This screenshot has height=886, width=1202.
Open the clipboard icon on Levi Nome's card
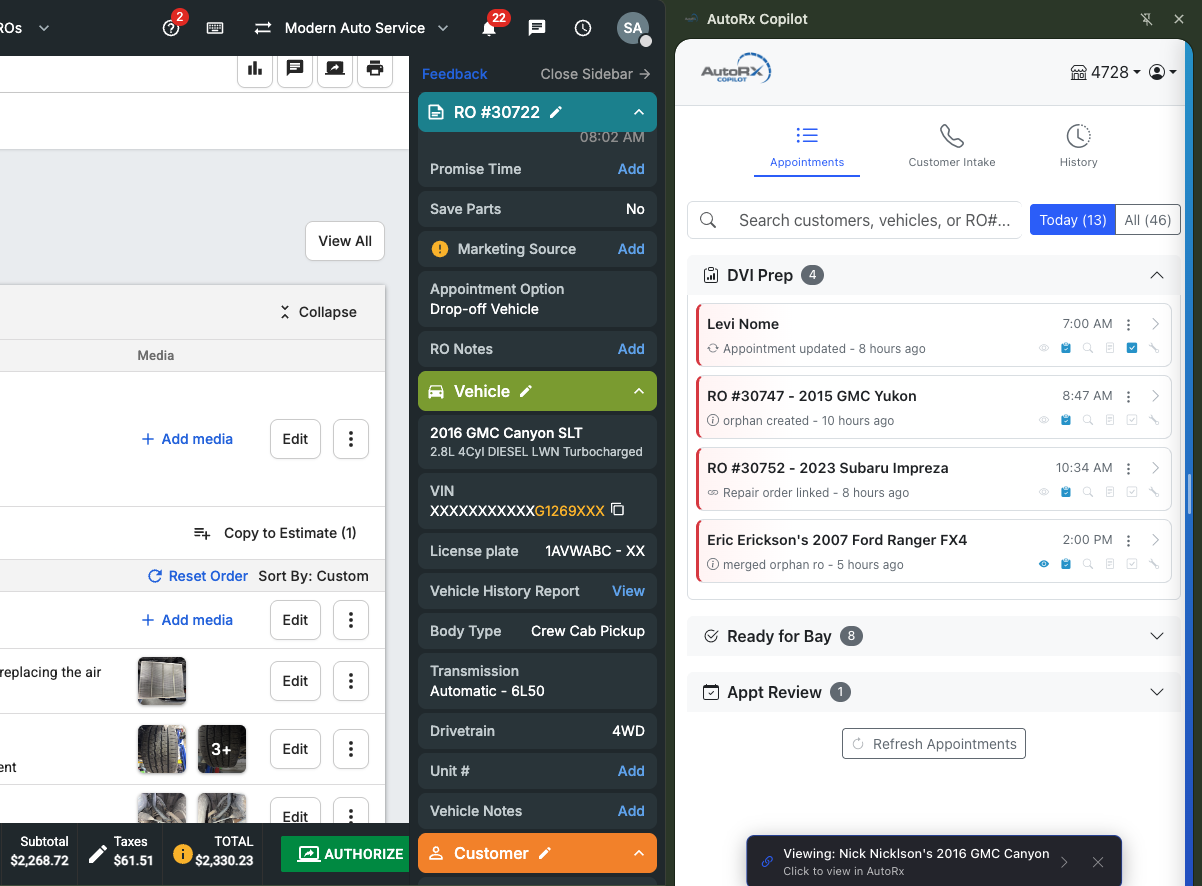coord(1065,348)
